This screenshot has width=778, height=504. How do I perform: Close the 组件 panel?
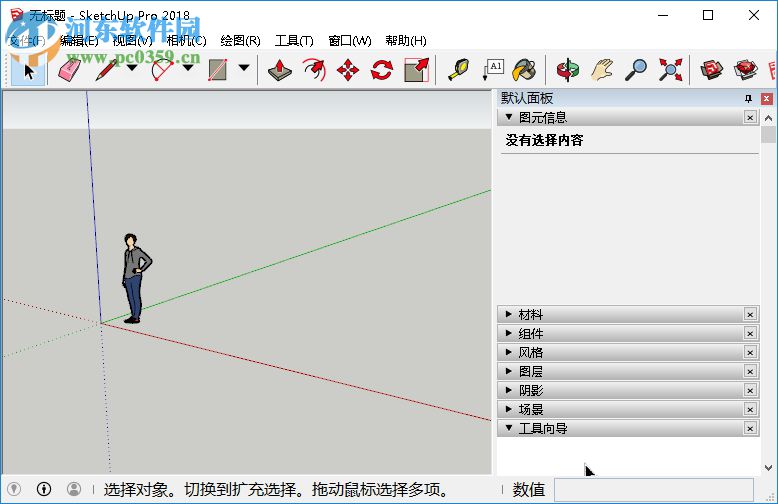[x=750, y=333]
